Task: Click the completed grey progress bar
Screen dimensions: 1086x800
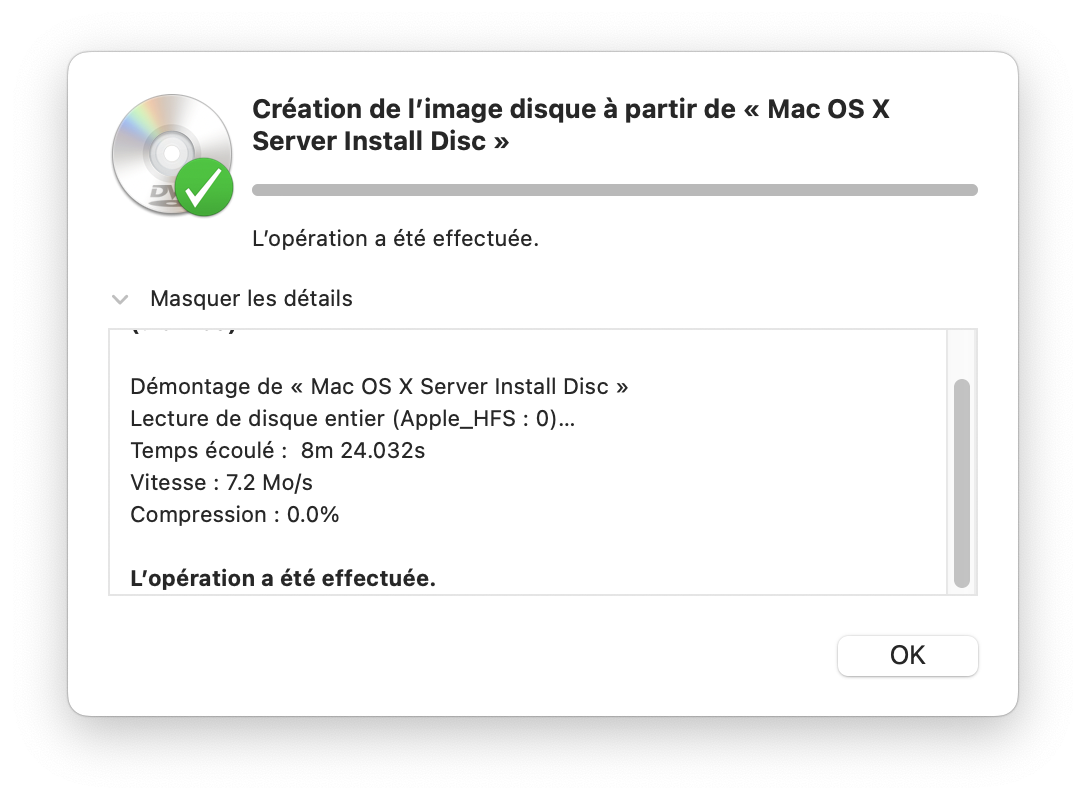Action: [614, 190]
